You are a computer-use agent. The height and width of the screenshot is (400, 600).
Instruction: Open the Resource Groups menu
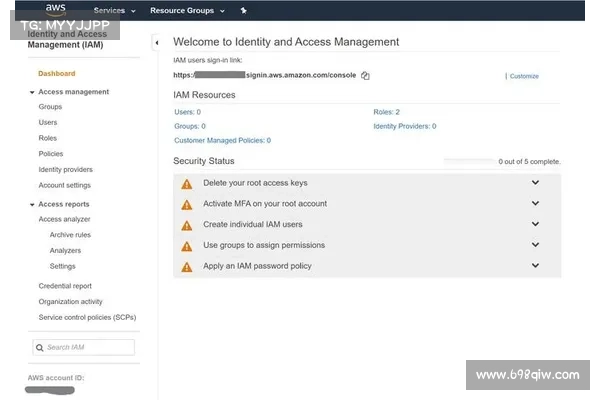(187, 11)
